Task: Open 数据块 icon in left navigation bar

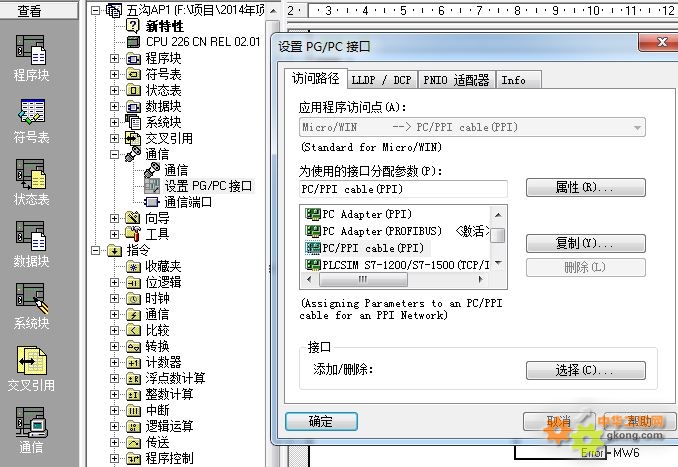Action: pyautogui.click(x=30, y=236)
